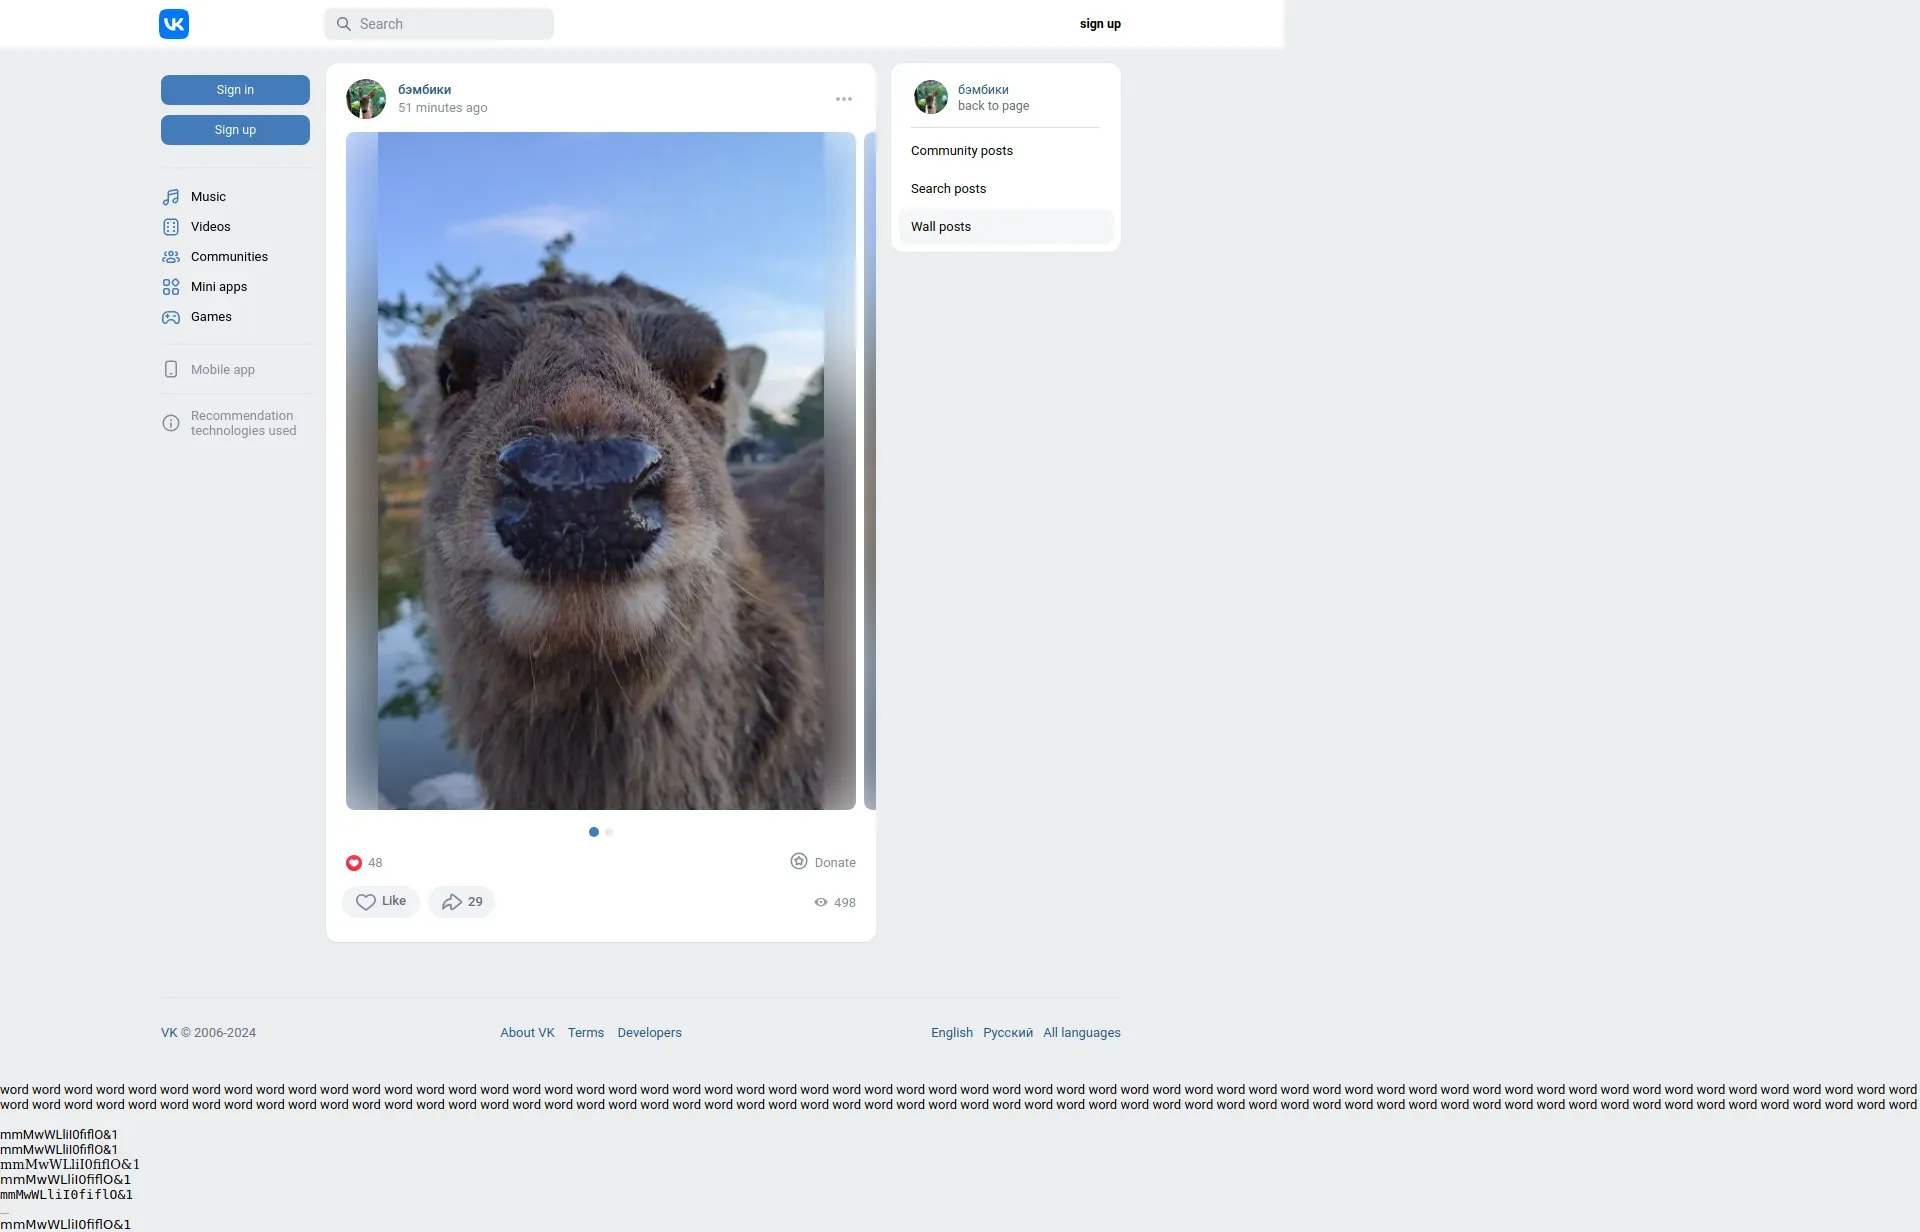The width and height of the screenshot is (1920, 1232).
Task: Open the Videos section
Action: [x=210, y=227]
